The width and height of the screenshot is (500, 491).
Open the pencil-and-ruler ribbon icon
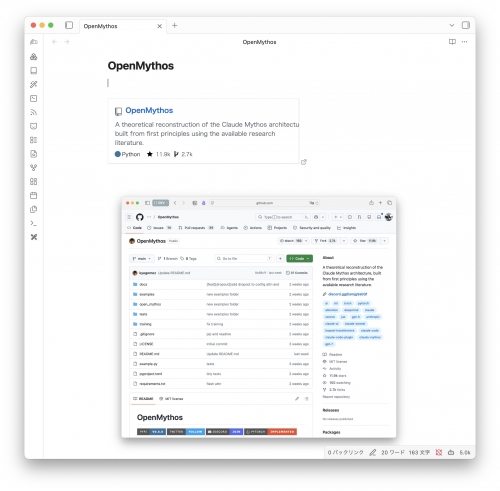pyautogui.click(x=34, y=84)
